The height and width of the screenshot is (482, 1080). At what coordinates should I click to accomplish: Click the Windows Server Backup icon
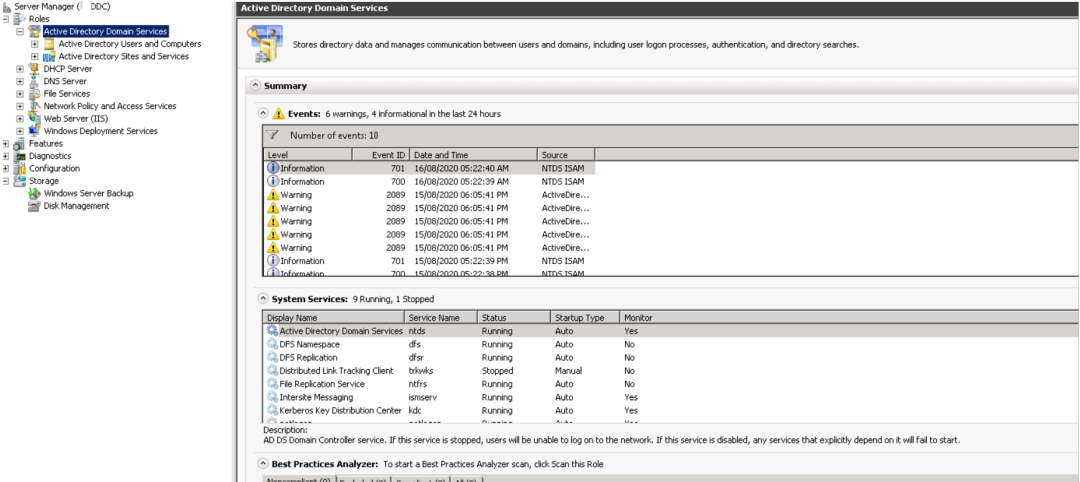34,193
